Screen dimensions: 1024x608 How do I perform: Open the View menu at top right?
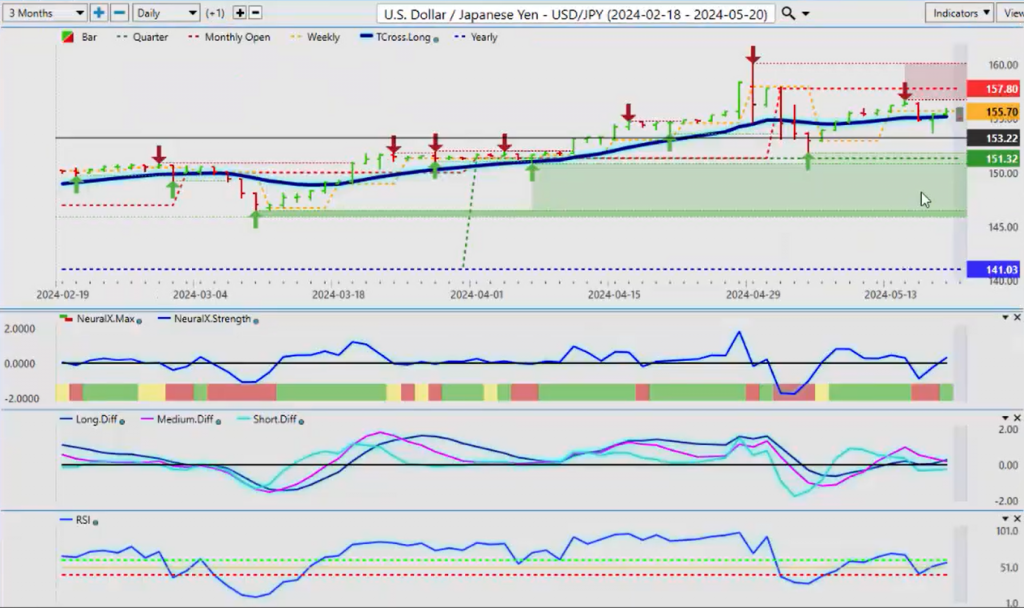1011,13
